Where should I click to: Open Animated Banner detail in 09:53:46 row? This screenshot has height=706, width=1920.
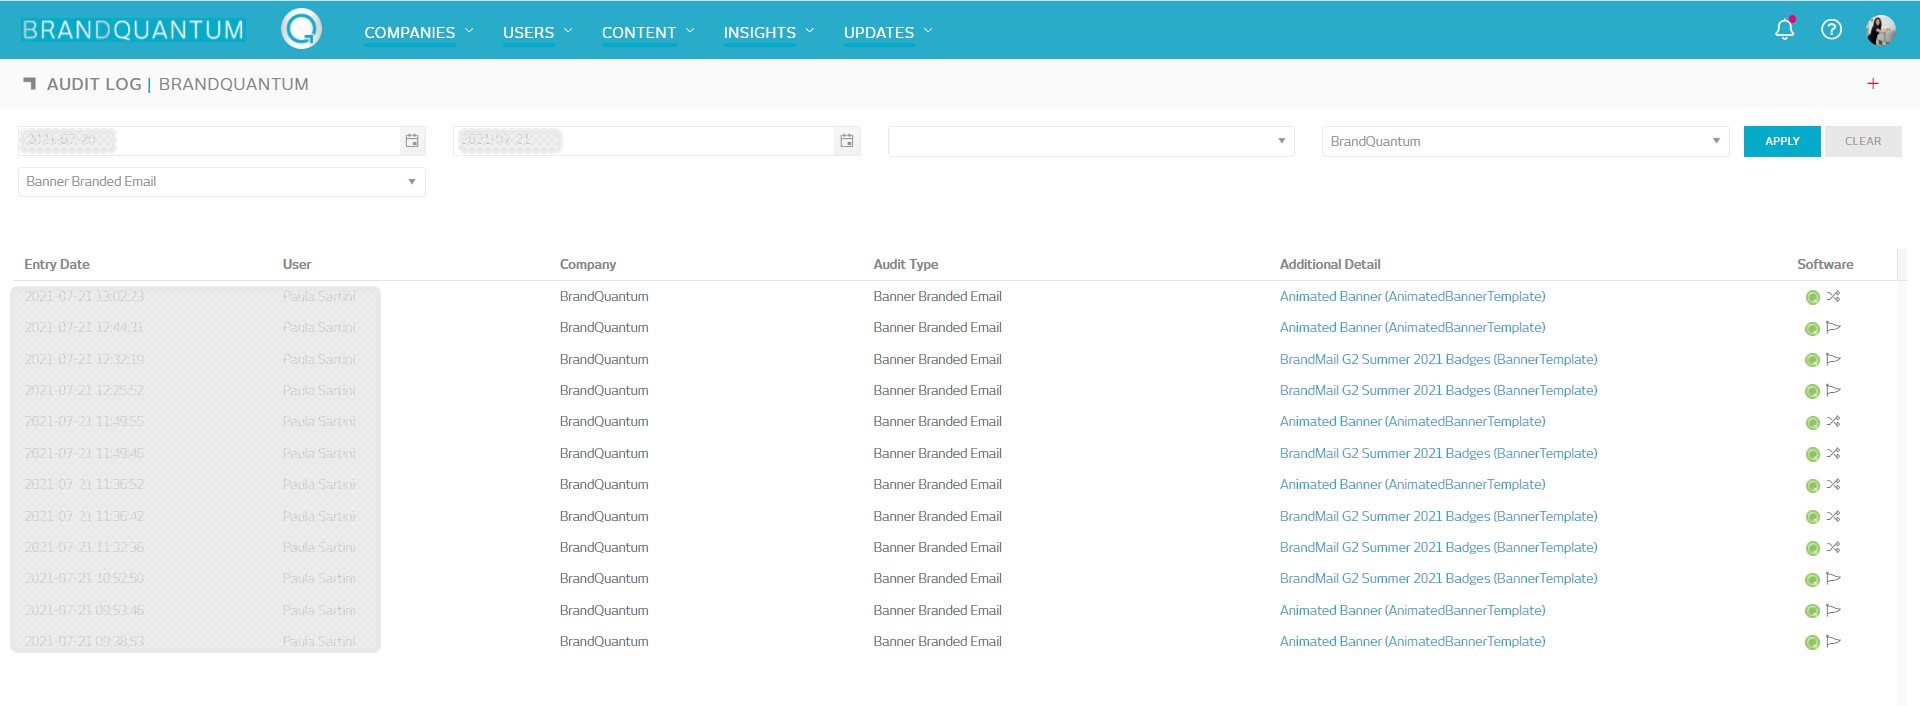pos(1412,611)
